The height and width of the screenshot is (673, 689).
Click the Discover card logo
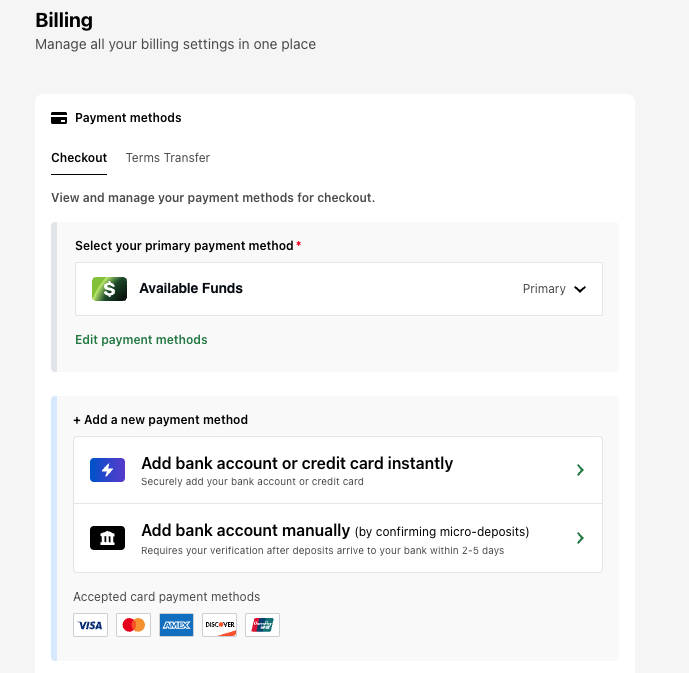point(219,625)
